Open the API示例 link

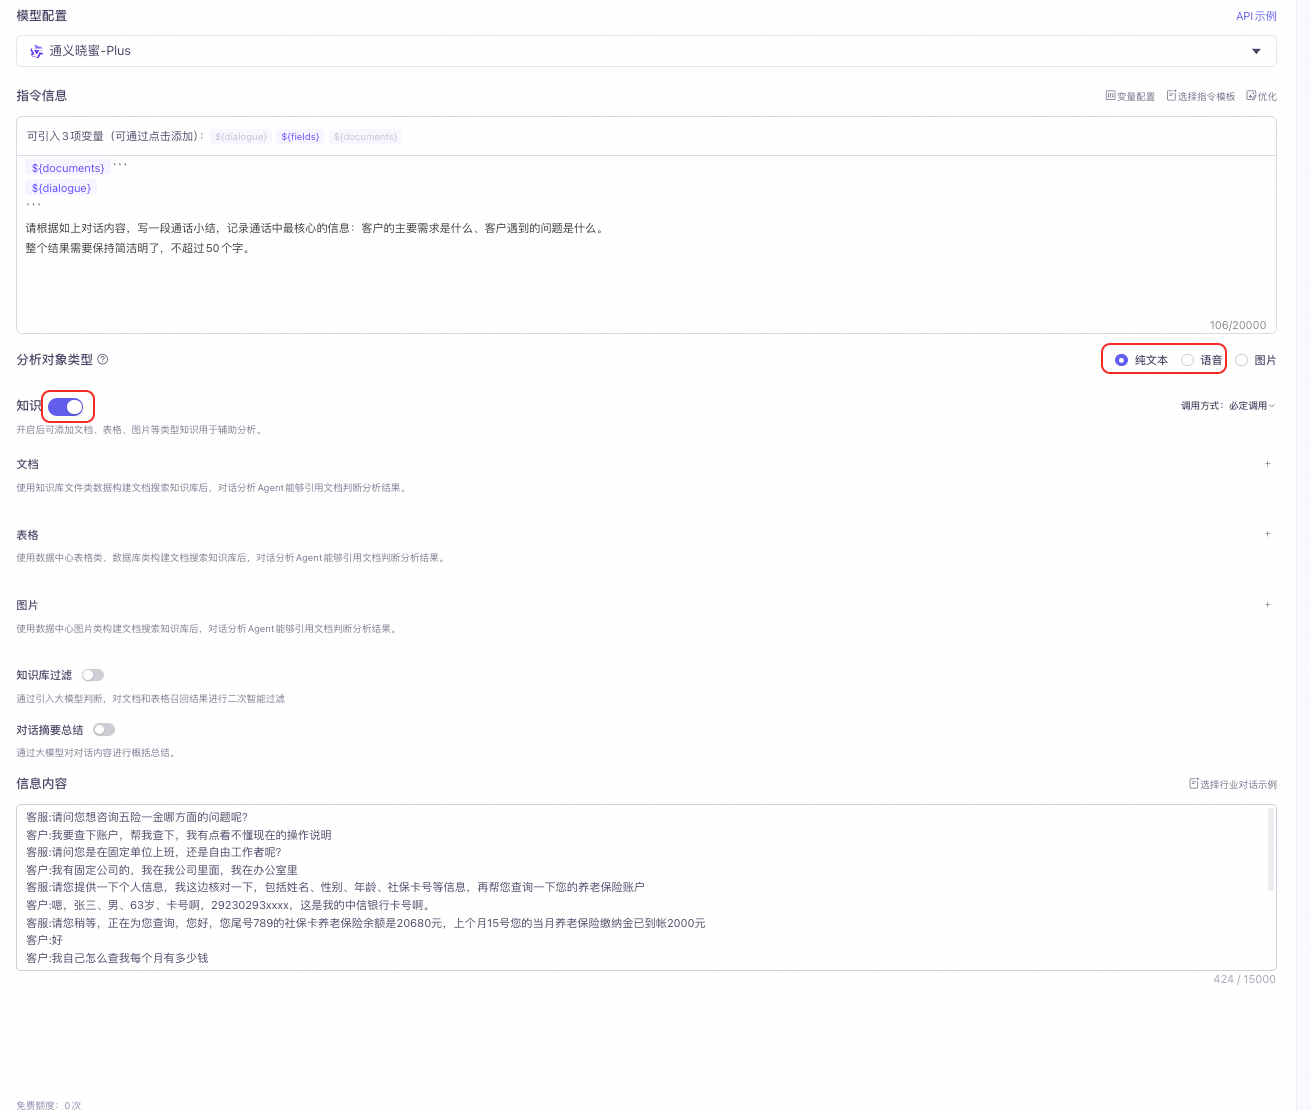1256,16
